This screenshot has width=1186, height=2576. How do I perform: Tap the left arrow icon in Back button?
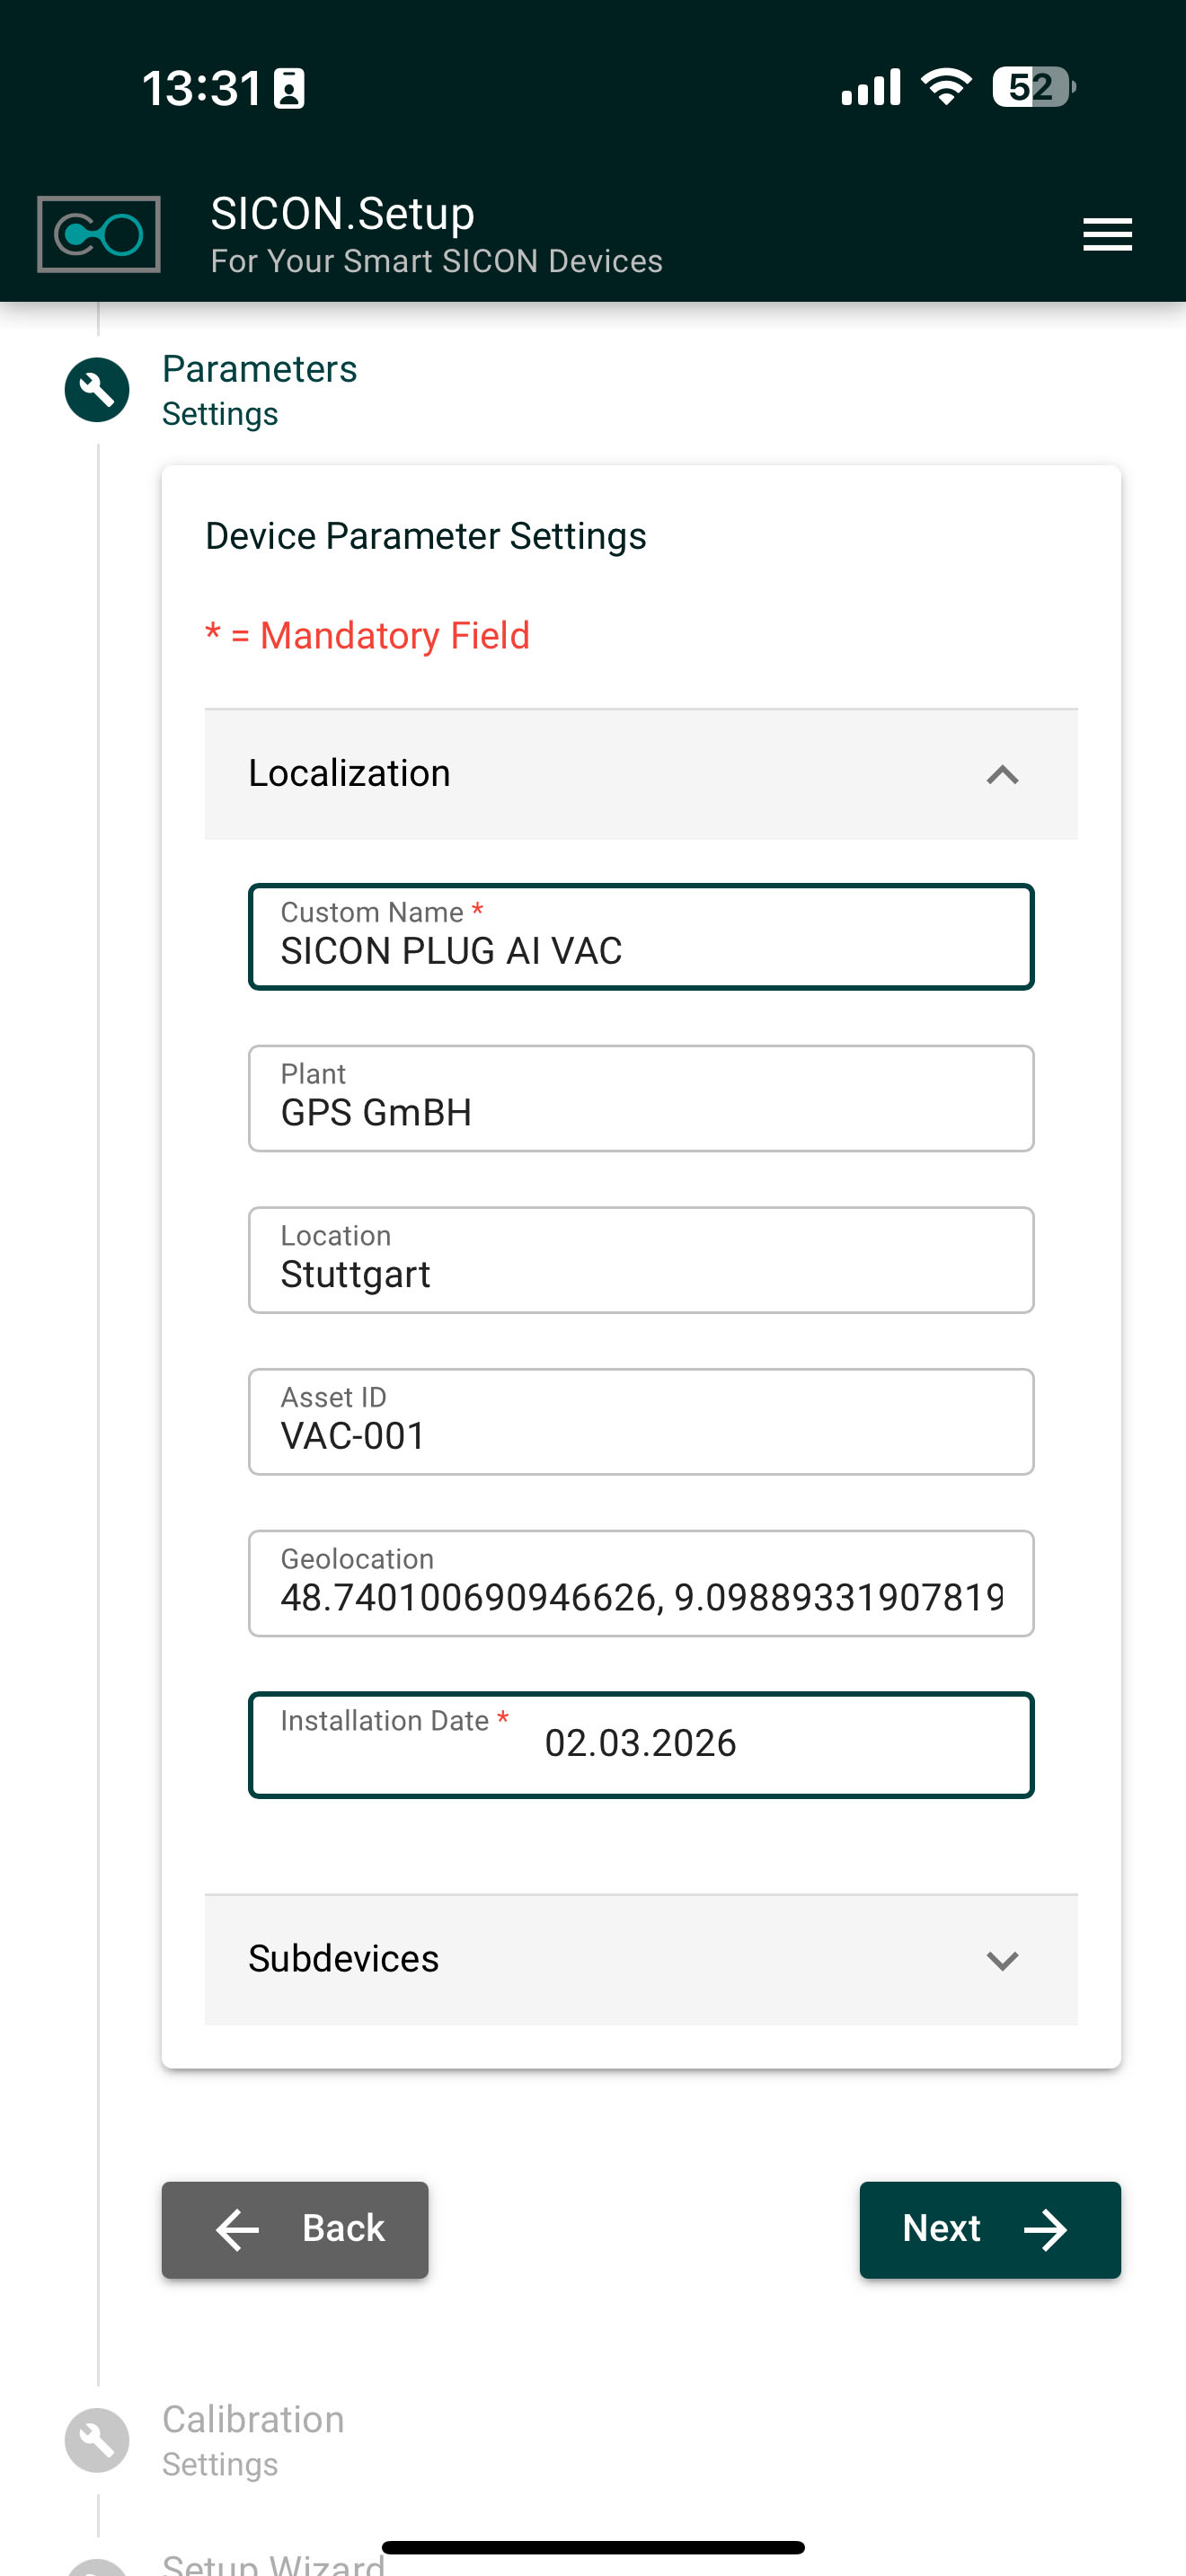tap(238, 2230)
